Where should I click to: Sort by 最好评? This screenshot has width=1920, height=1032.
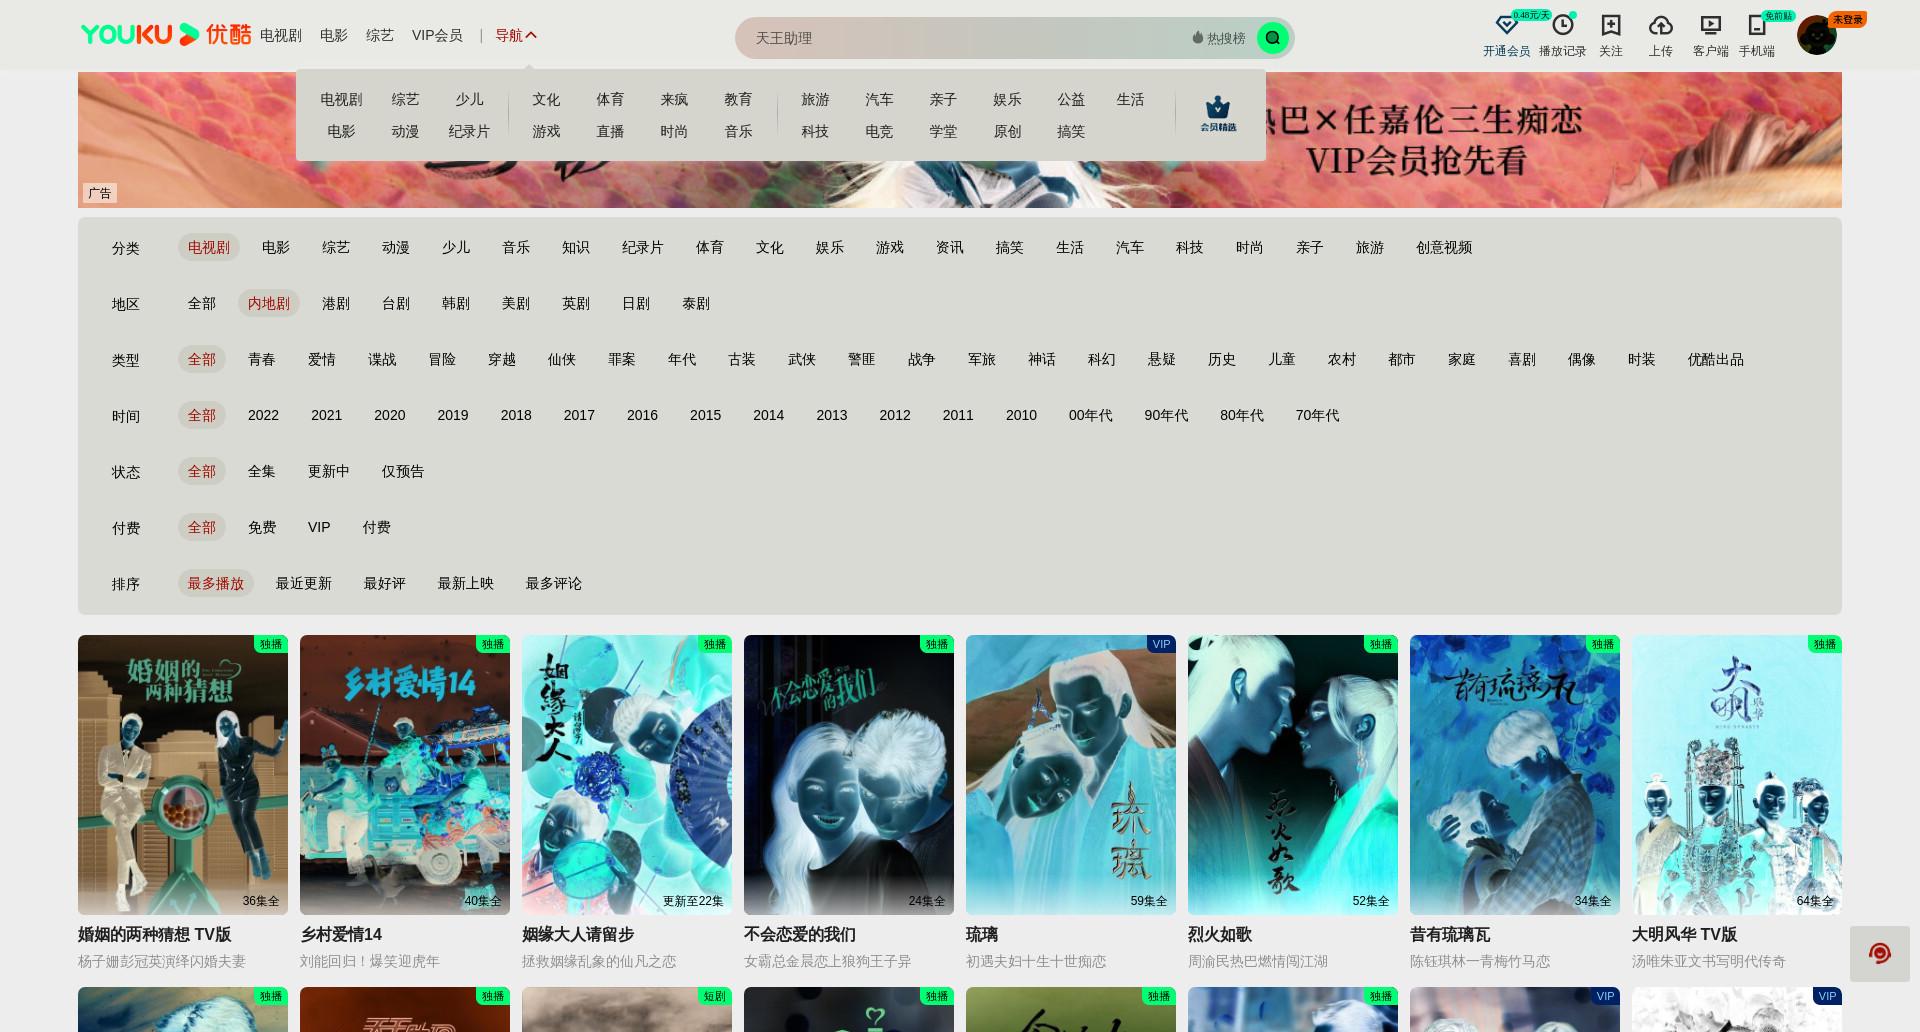[x=385, y=583]
